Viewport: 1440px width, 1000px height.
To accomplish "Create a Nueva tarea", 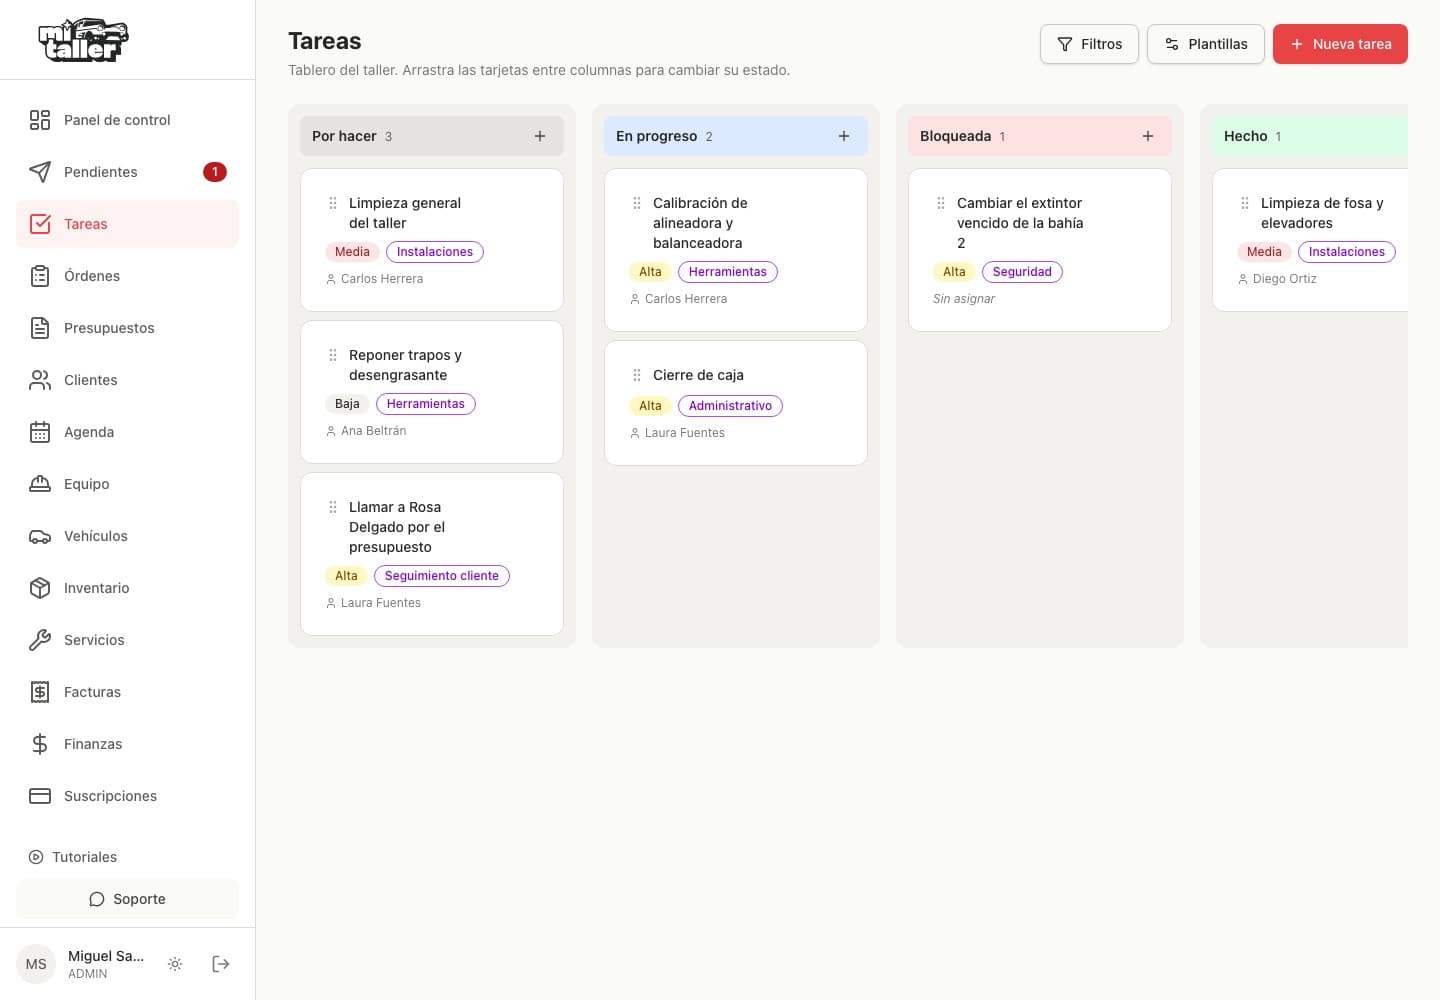I will coord(1340,44).
